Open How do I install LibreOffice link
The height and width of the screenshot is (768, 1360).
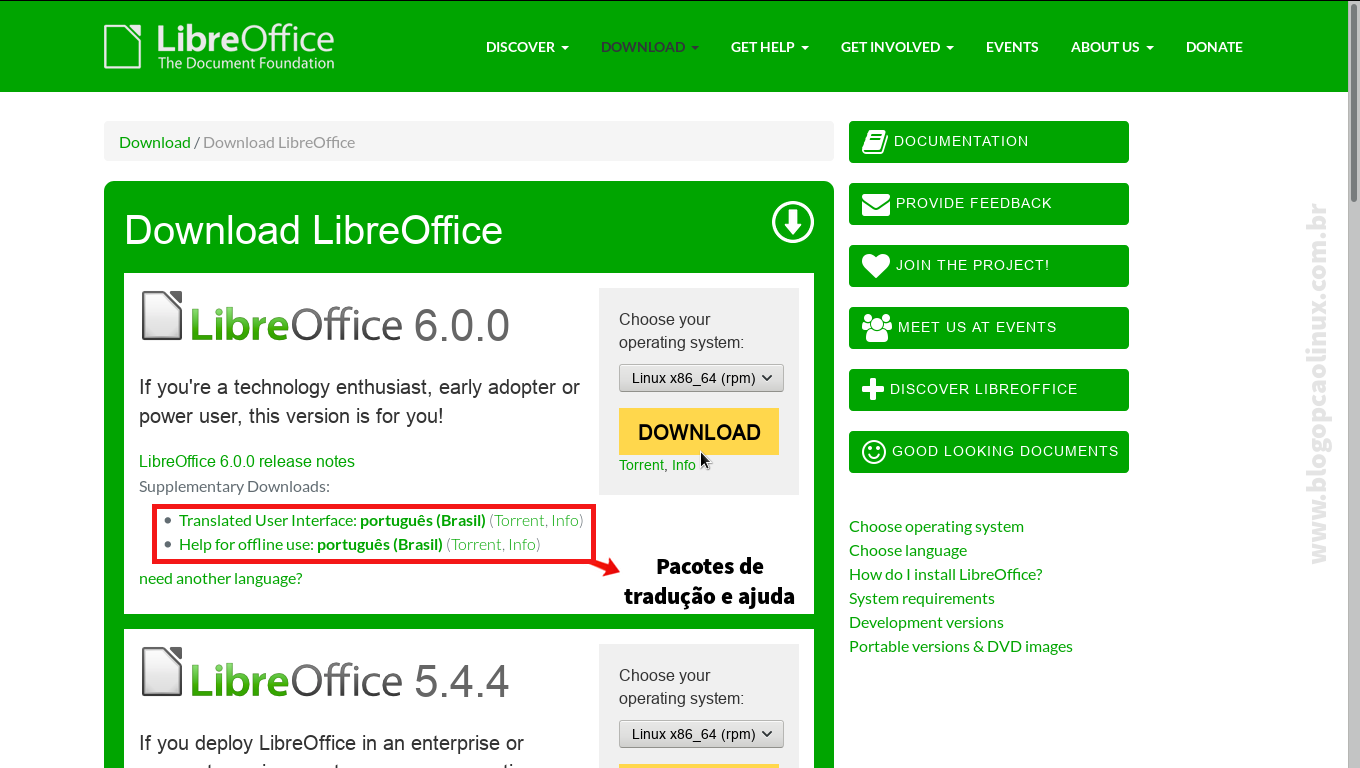tap(946, 574)
